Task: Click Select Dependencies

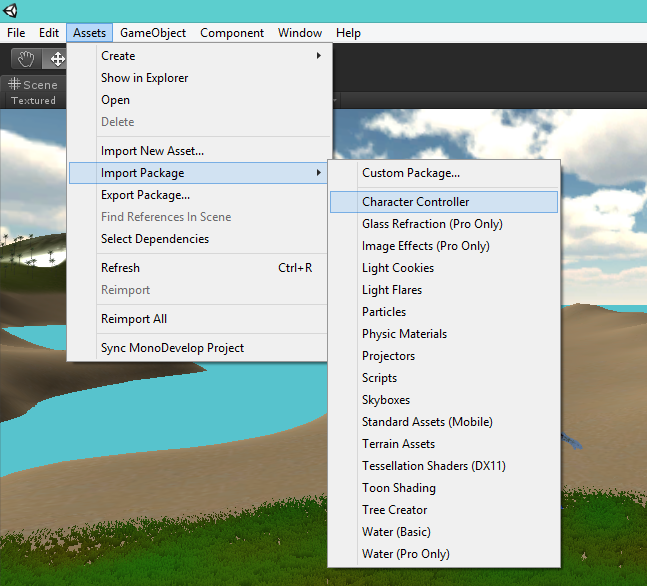Action: pos(198,239)
